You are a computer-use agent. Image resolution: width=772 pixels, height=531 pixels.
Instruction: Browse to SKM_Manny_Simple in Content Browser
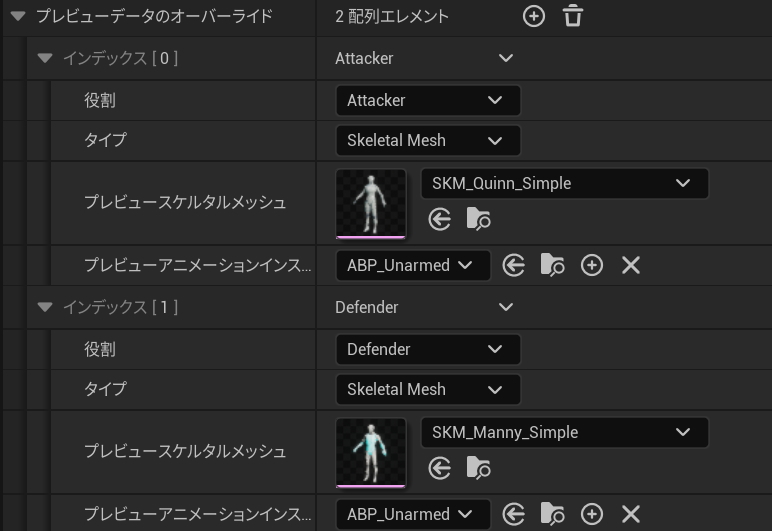(x=479, y=468)
